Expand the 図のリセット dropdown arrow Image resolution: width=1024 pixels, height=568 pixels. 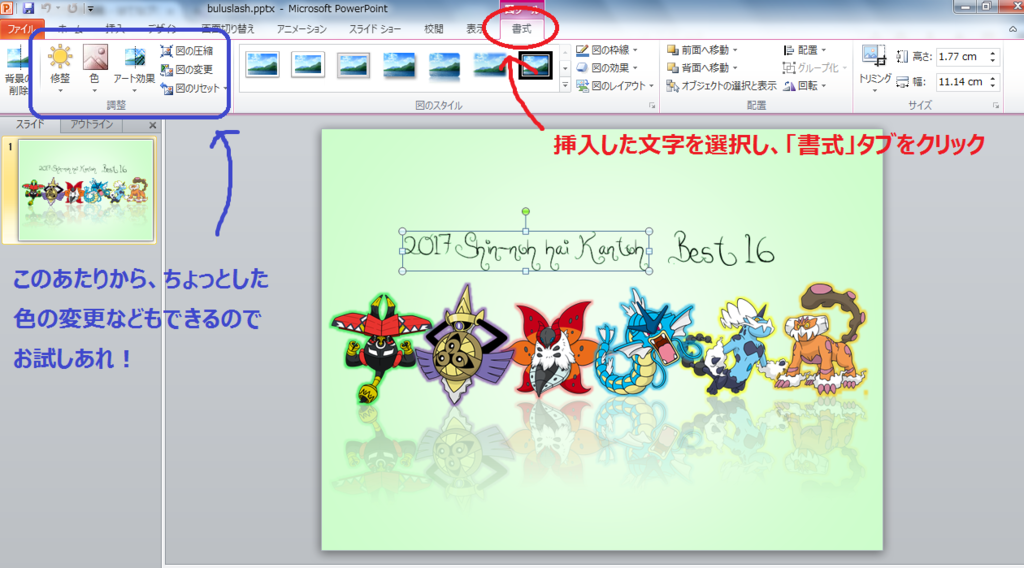225,88
